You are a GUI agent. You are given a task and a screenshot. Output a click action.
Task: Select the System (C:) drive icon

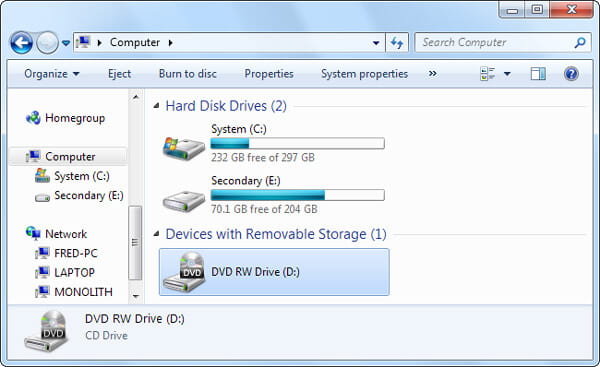184,148
